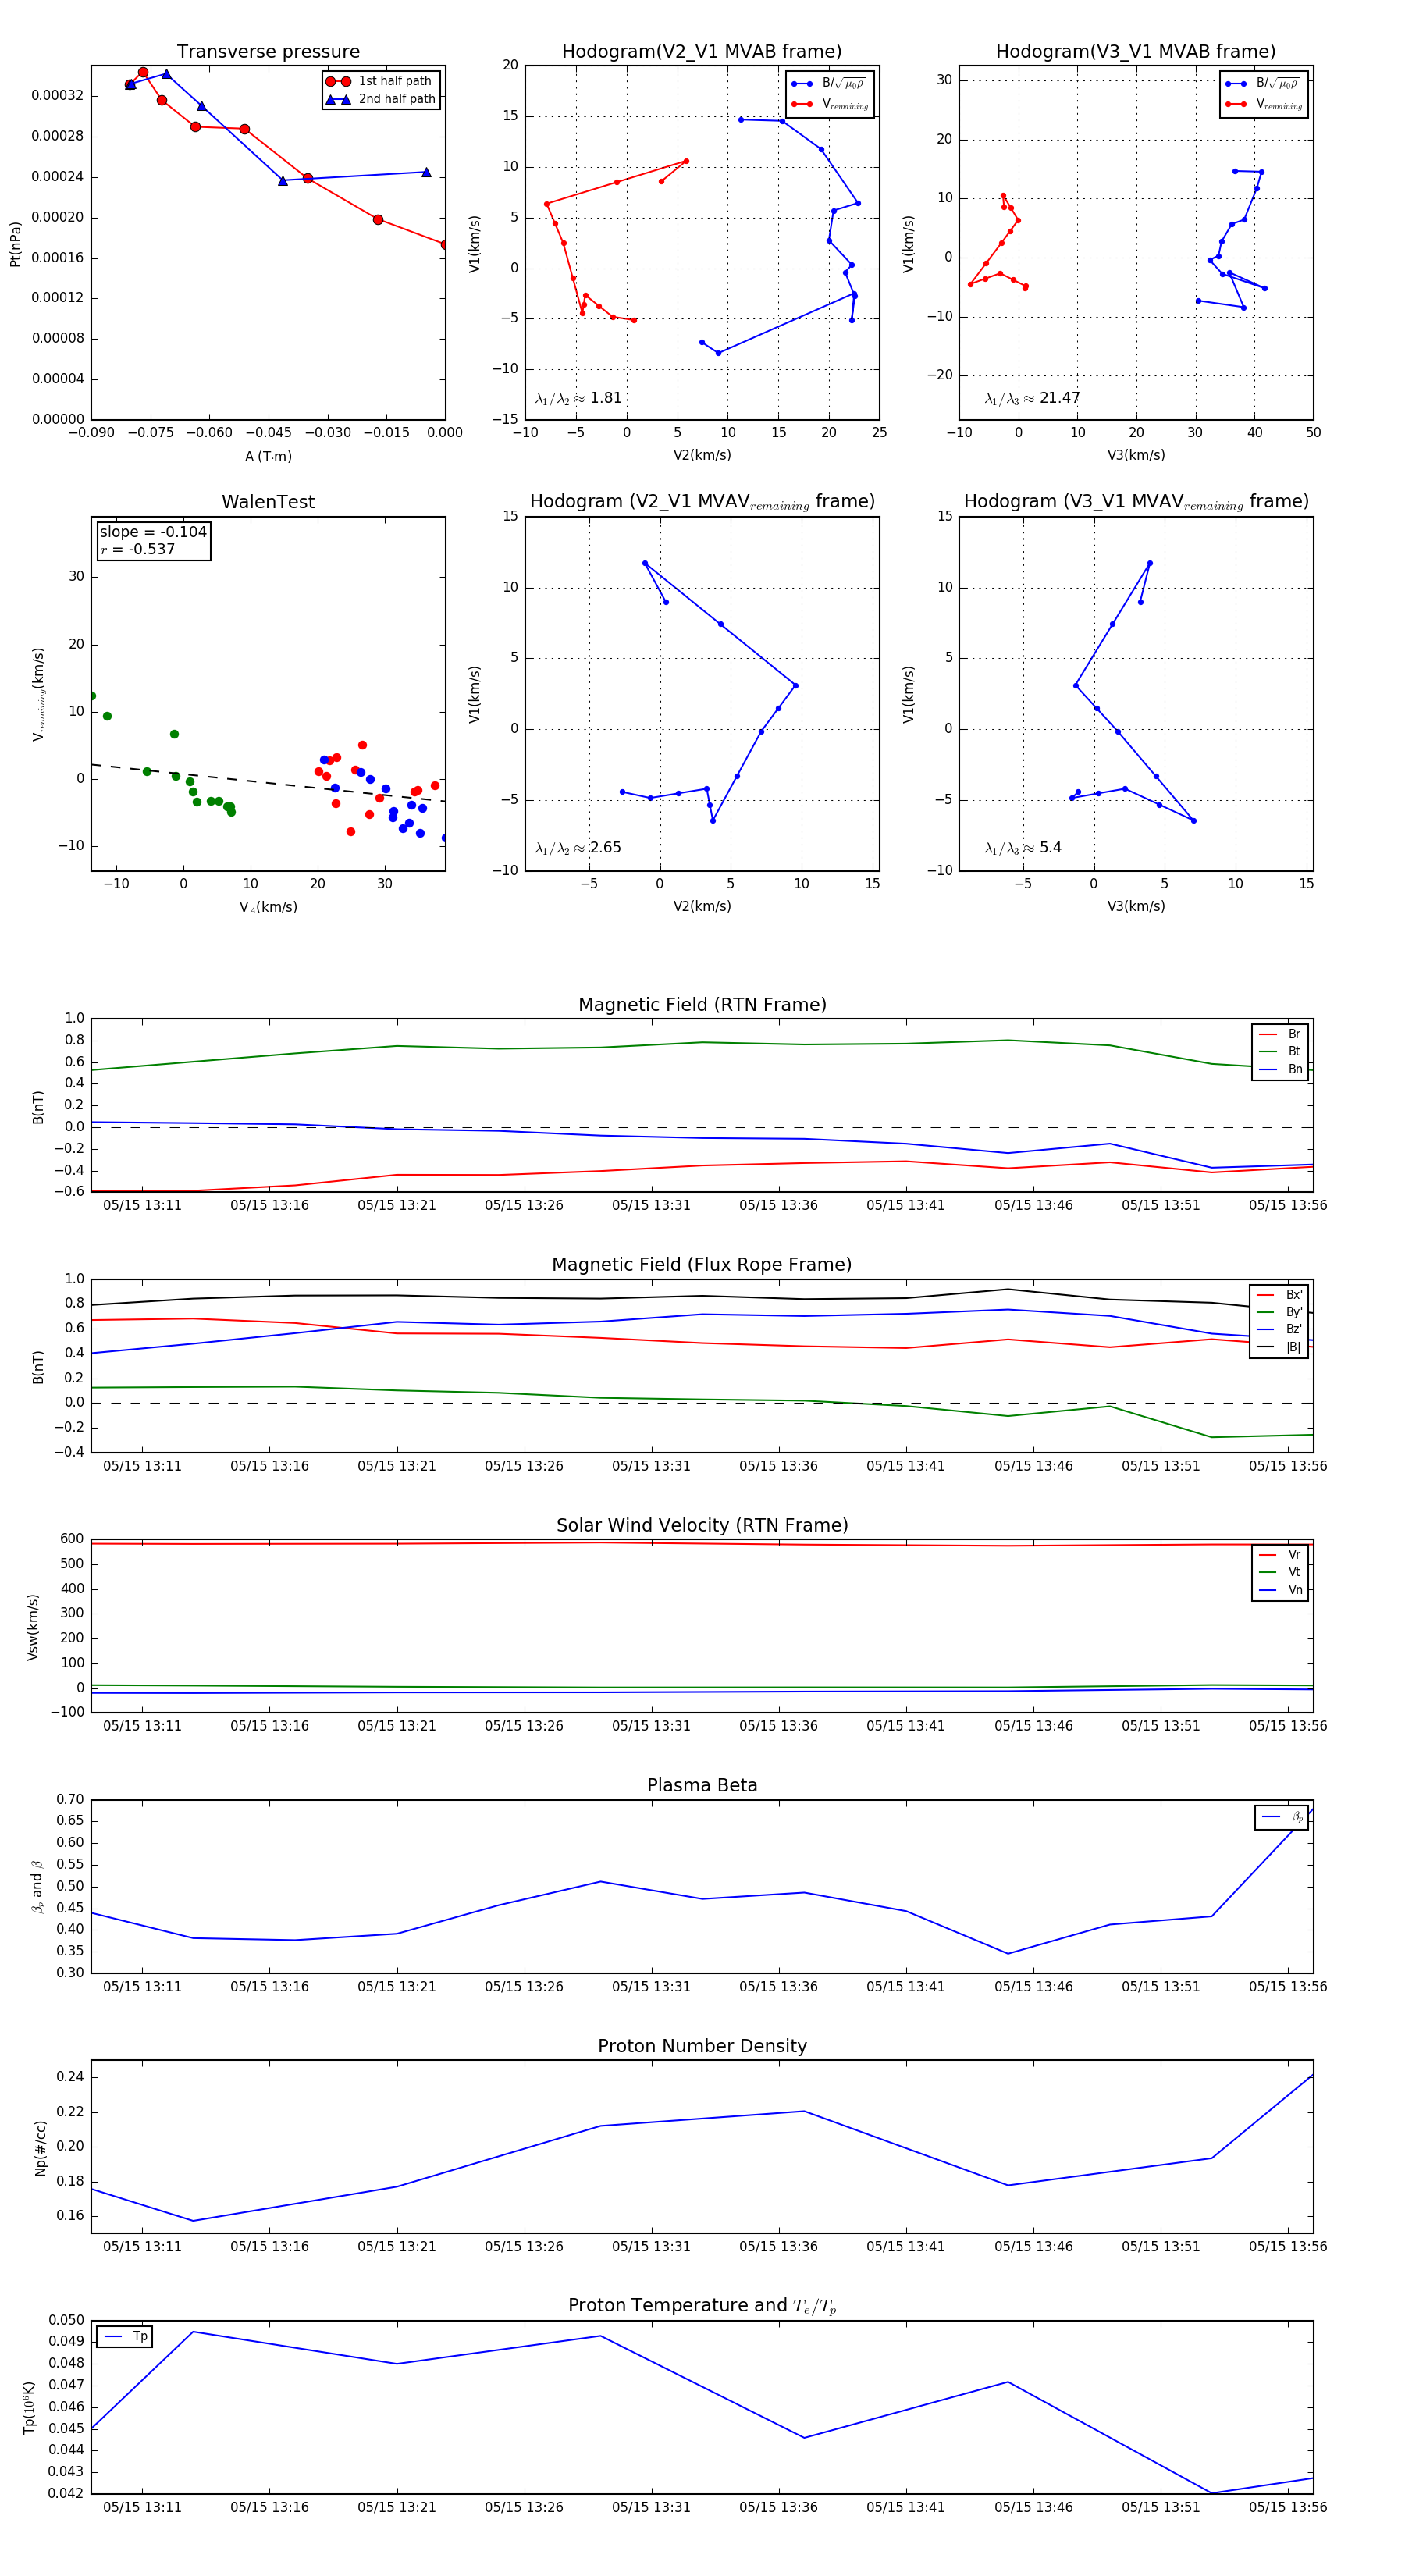The width and height of the screenshot is (1405, 2576).
Task: Select the 'Bt' legend entry
Action: (x=1280, y=1051)
